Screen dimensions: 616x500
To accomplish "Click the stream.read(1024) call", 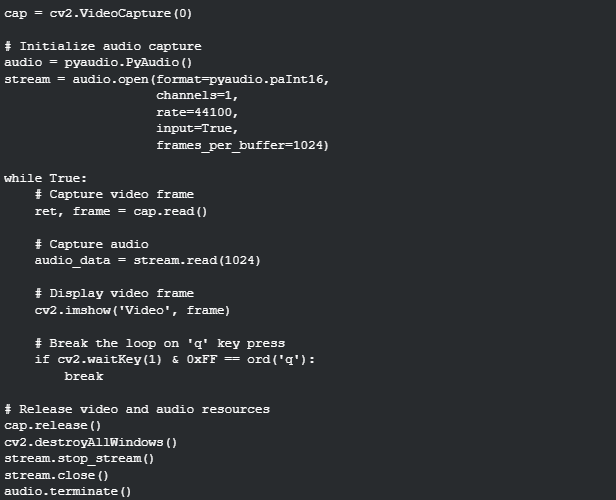I will [x=196, y=260].
